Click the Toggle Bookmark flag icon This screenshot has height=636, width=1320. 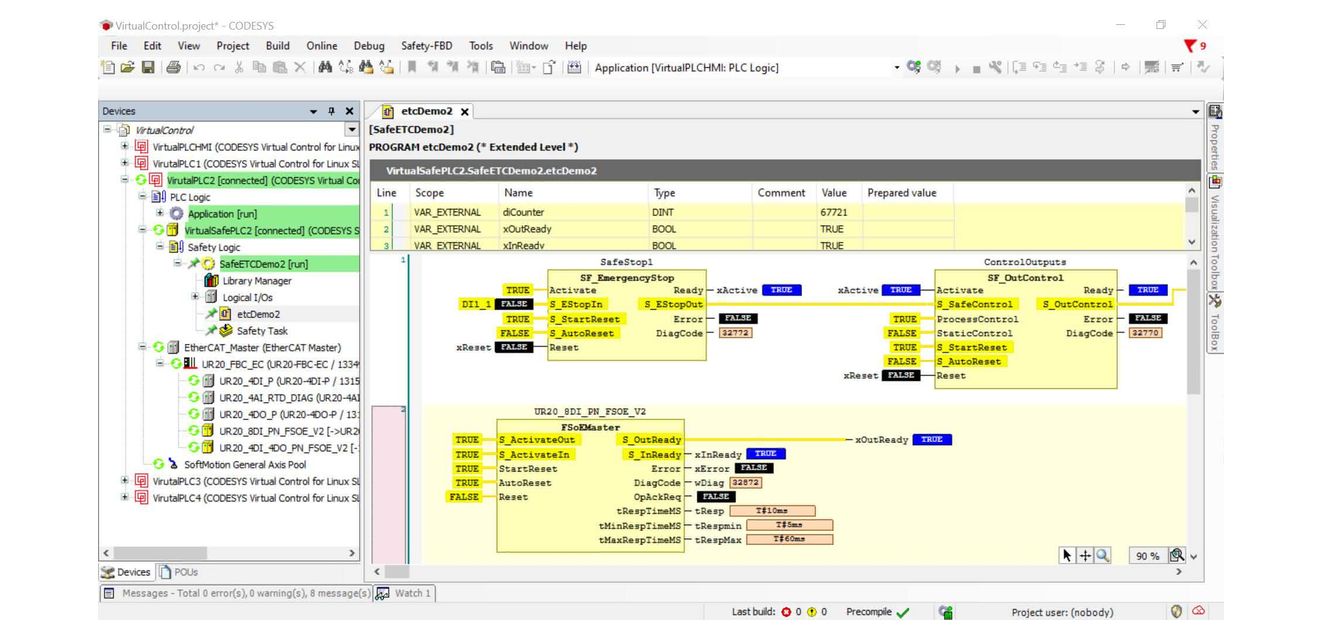412,68
